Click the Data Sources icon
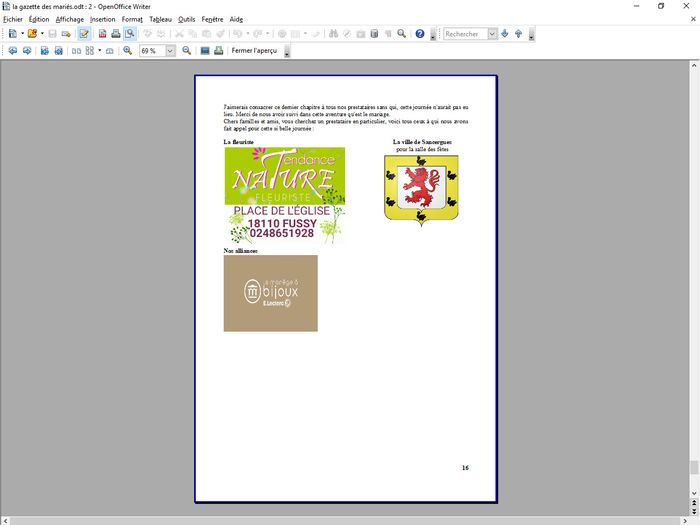The height and width of the screenshot is (525, 700). click(375, 33)
